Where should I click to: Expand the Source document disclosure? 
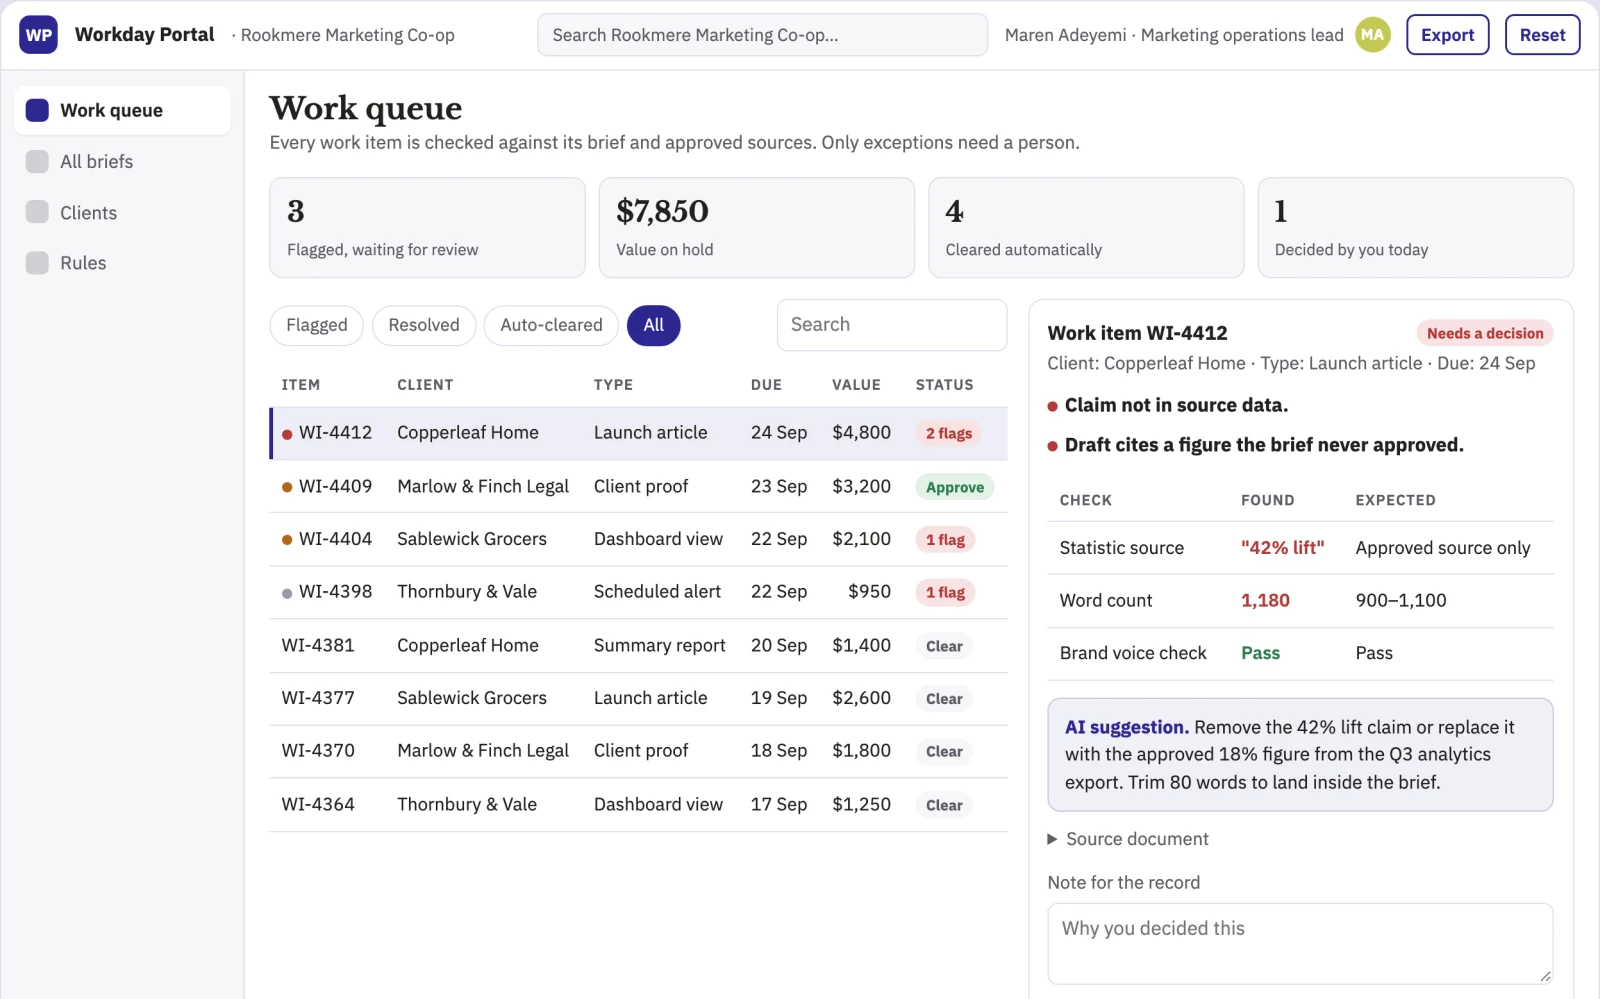tap(1128, 839)
